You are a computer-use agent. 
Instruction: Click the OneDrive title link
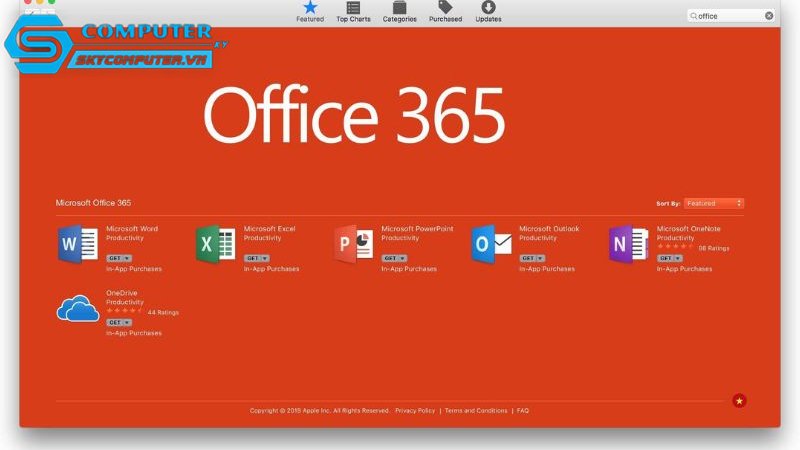coord(121,293)
